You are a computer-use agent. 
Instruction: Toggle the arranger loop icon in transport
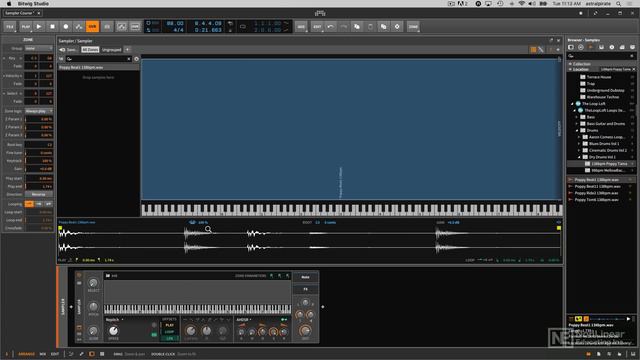pyautogui.click(x=243, y=27)
